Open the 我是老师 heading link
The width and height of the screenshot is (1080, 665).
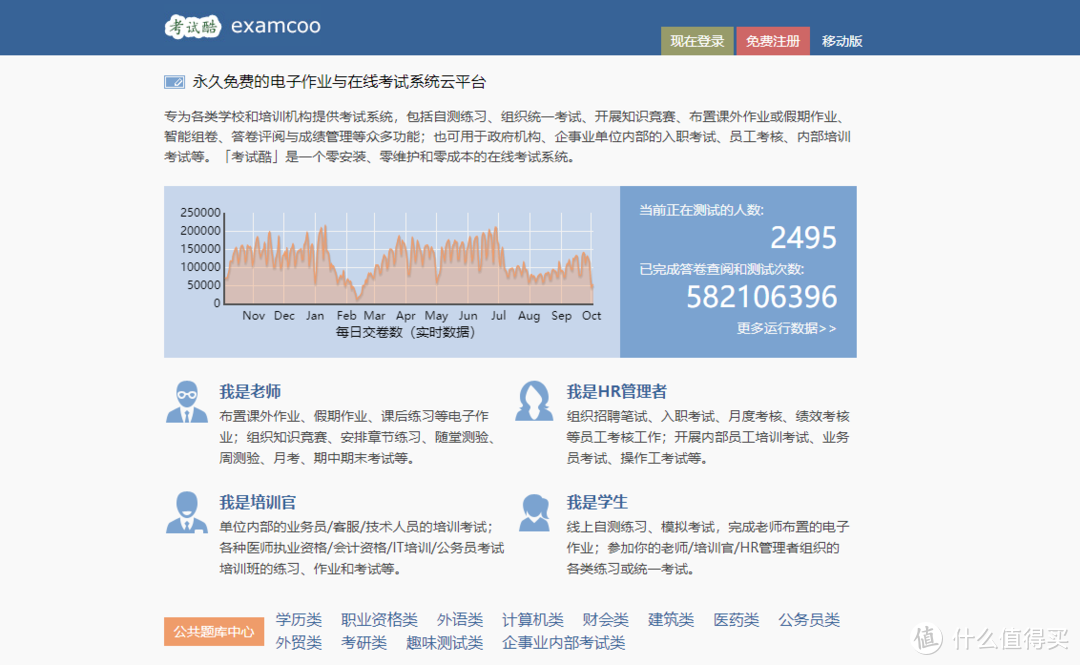click(250, 391)
